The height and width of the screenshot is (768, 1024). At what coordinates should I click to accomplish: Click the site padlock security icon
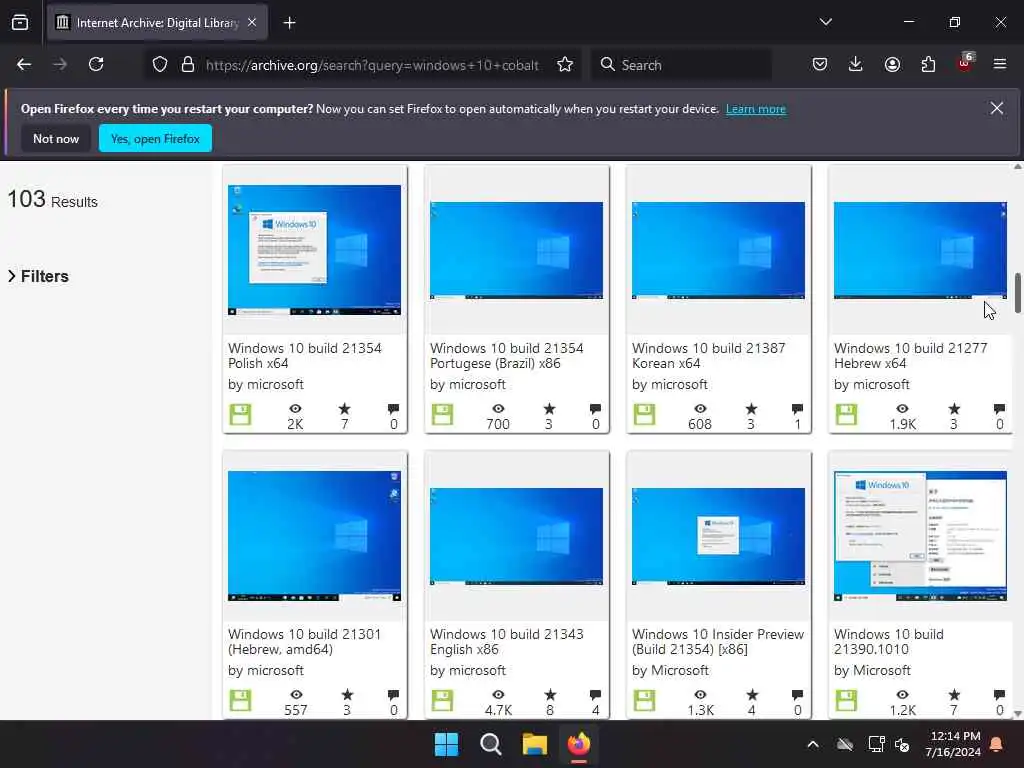pyautogui.click(x=188, y=65)
